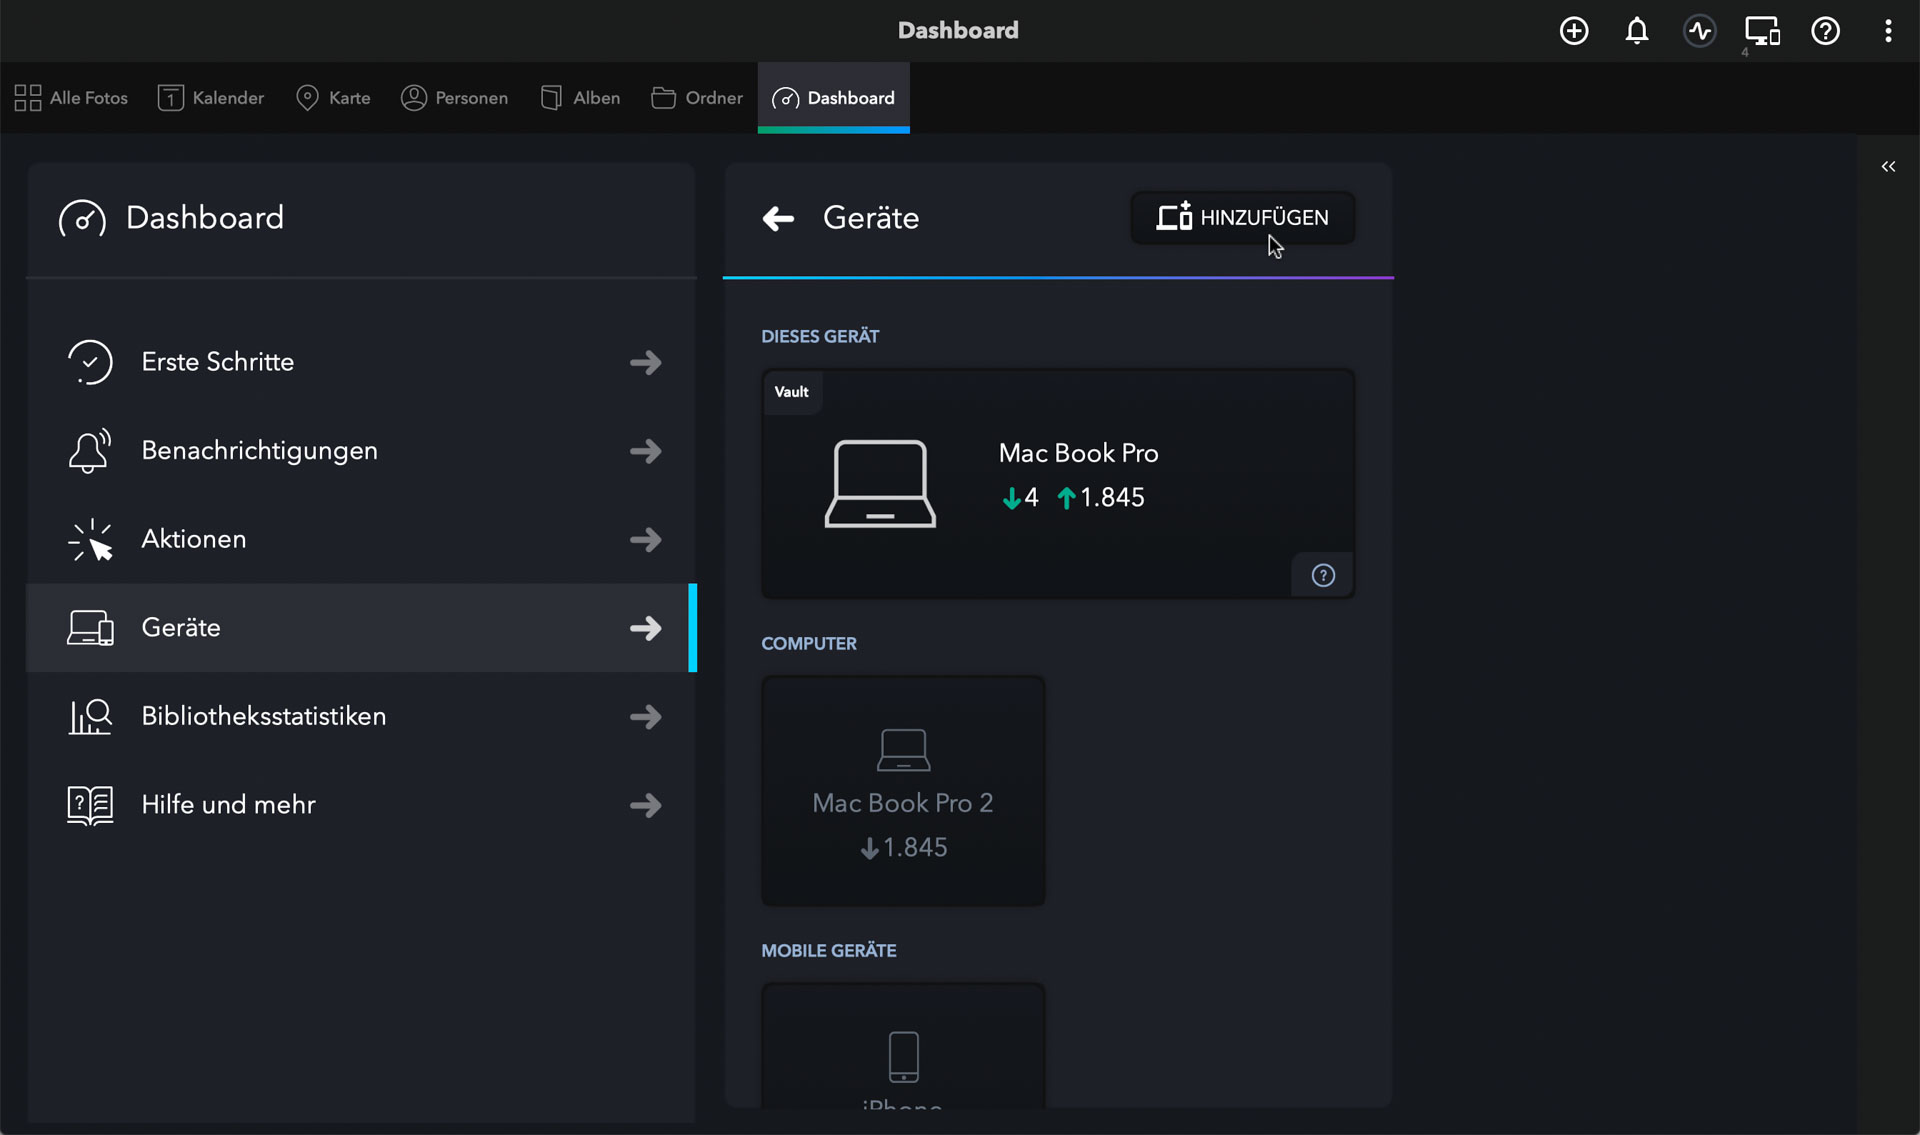
Task: Click arrow next to Bibliotheksstatistiken
Action: pos(646,717)
